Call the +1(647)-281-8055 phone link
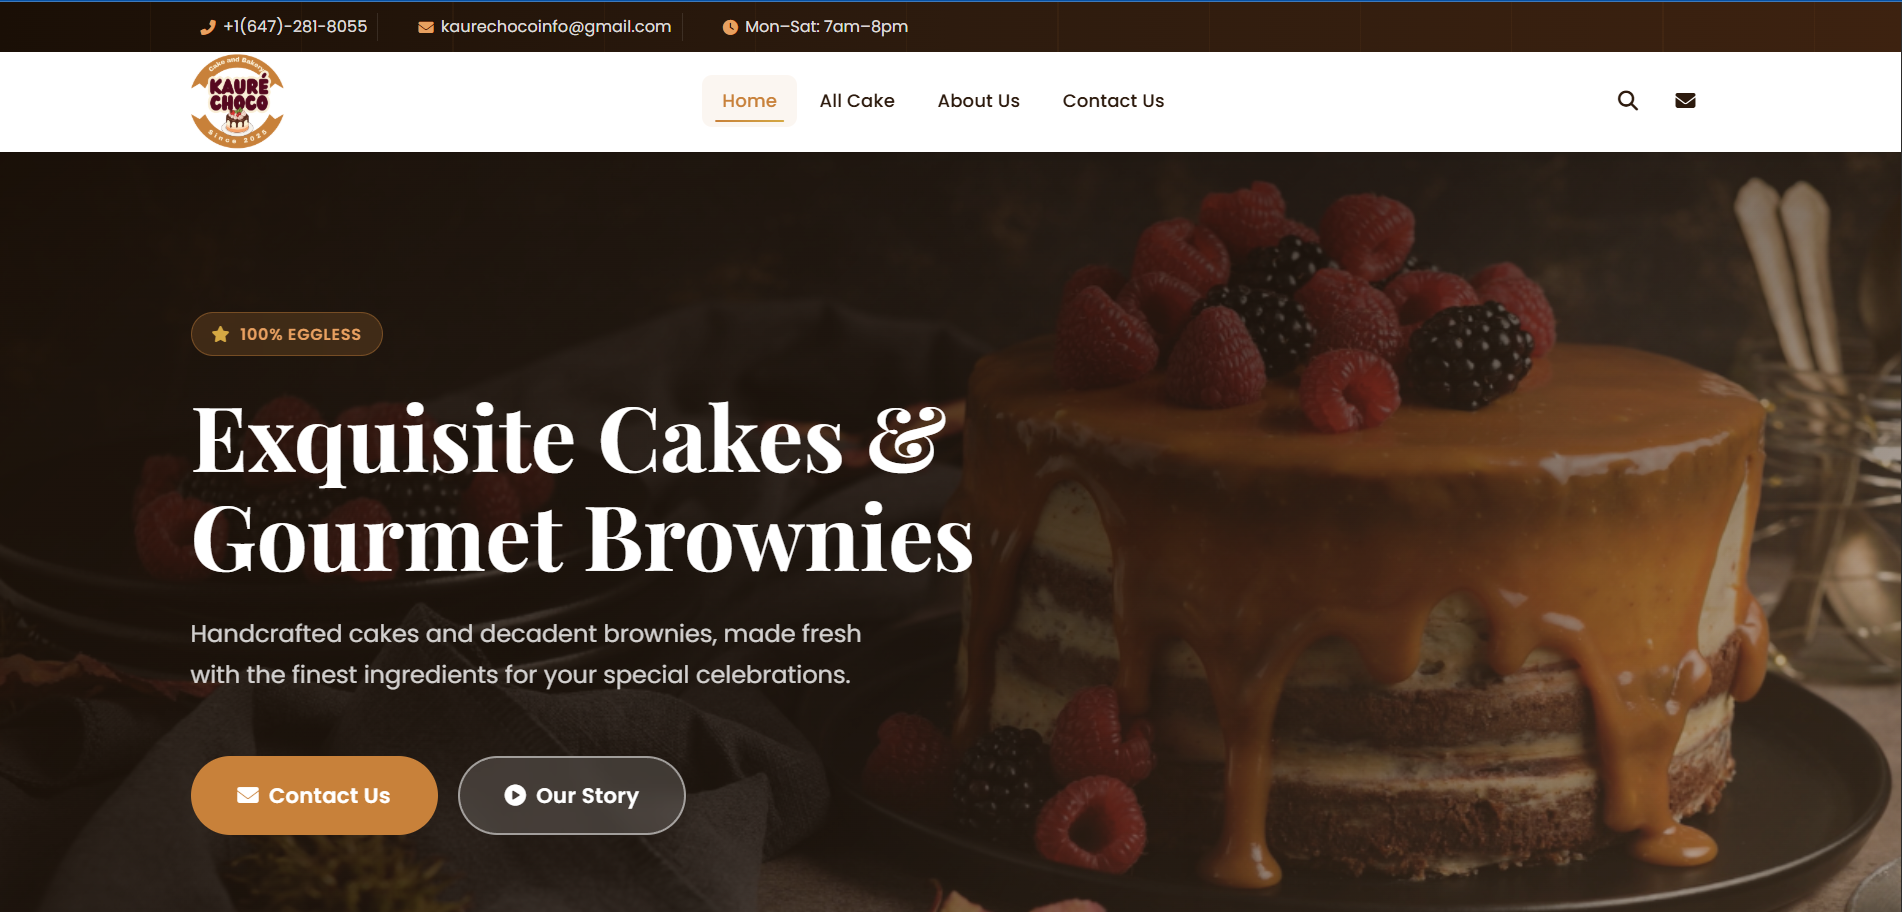The width and height of the screenshot is (1902, 912). point(295,26)
